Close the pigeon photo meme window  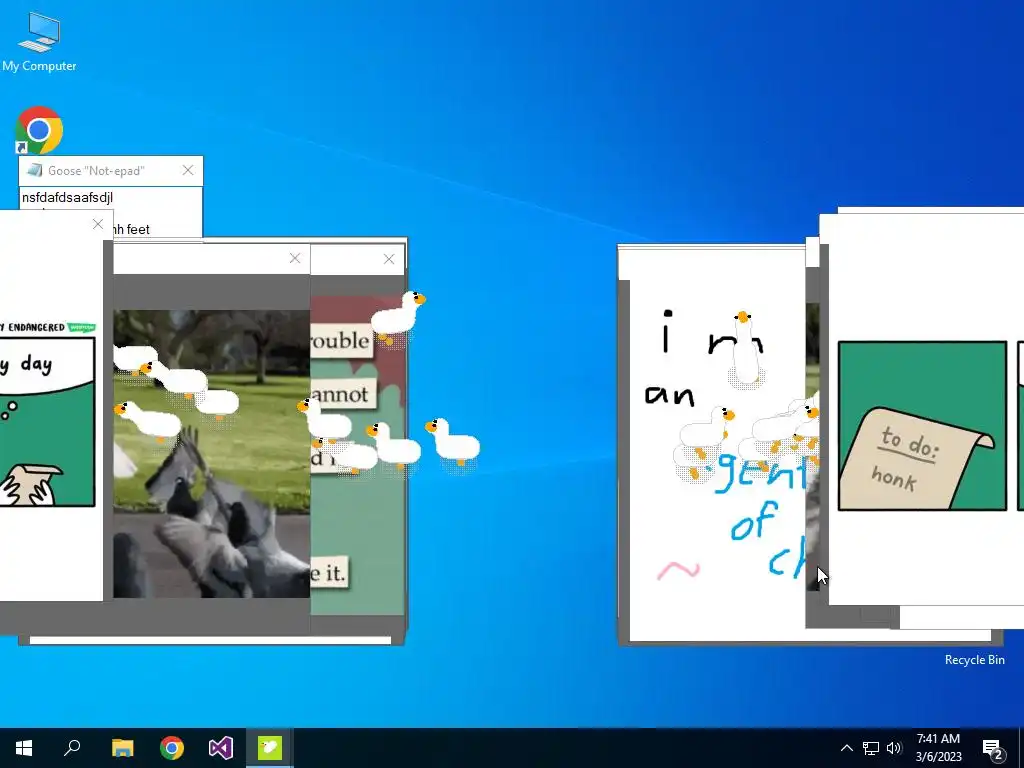coord(295,259)
